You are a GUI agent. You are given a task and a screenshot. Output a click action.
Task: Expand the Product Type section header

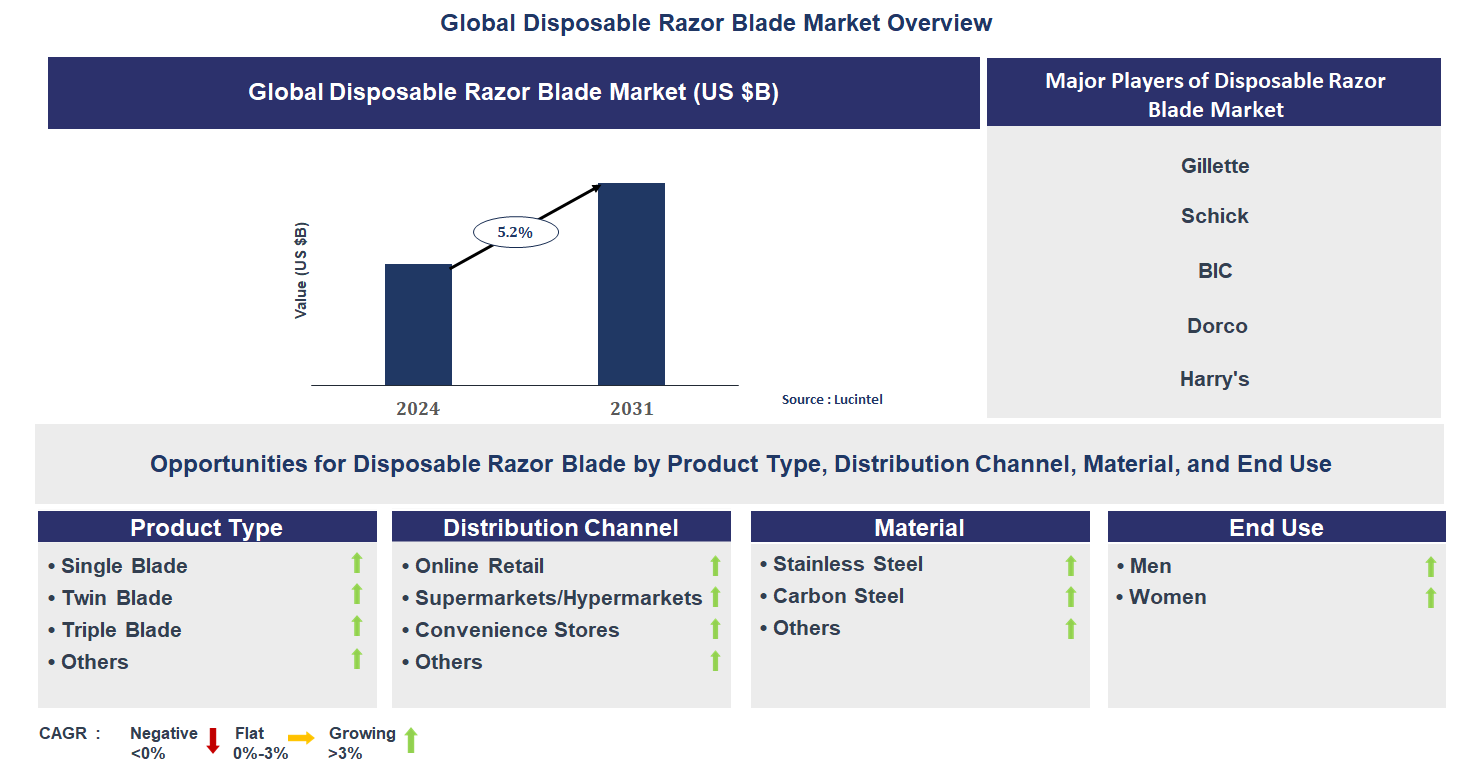coord(206,527)
